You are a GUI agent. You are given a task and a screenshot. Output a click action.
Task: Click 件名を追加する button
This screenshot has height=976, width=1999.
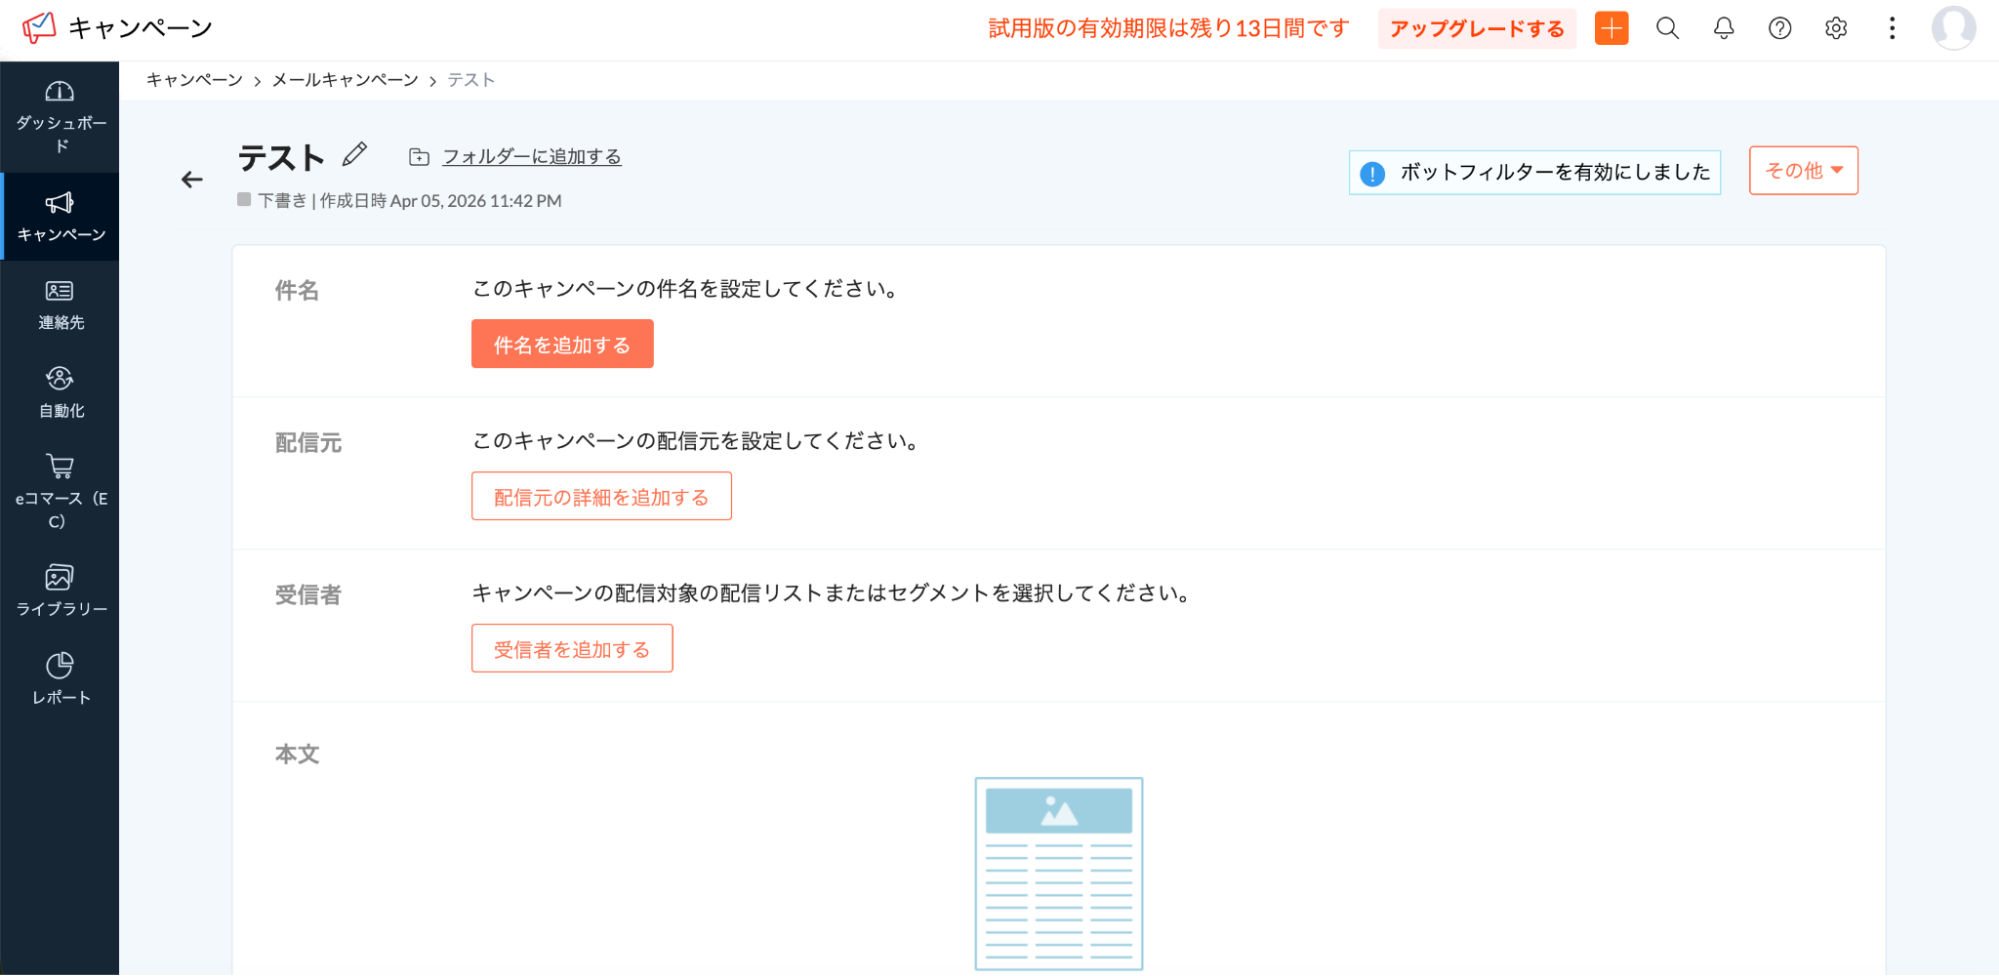[x=562, y=344]
